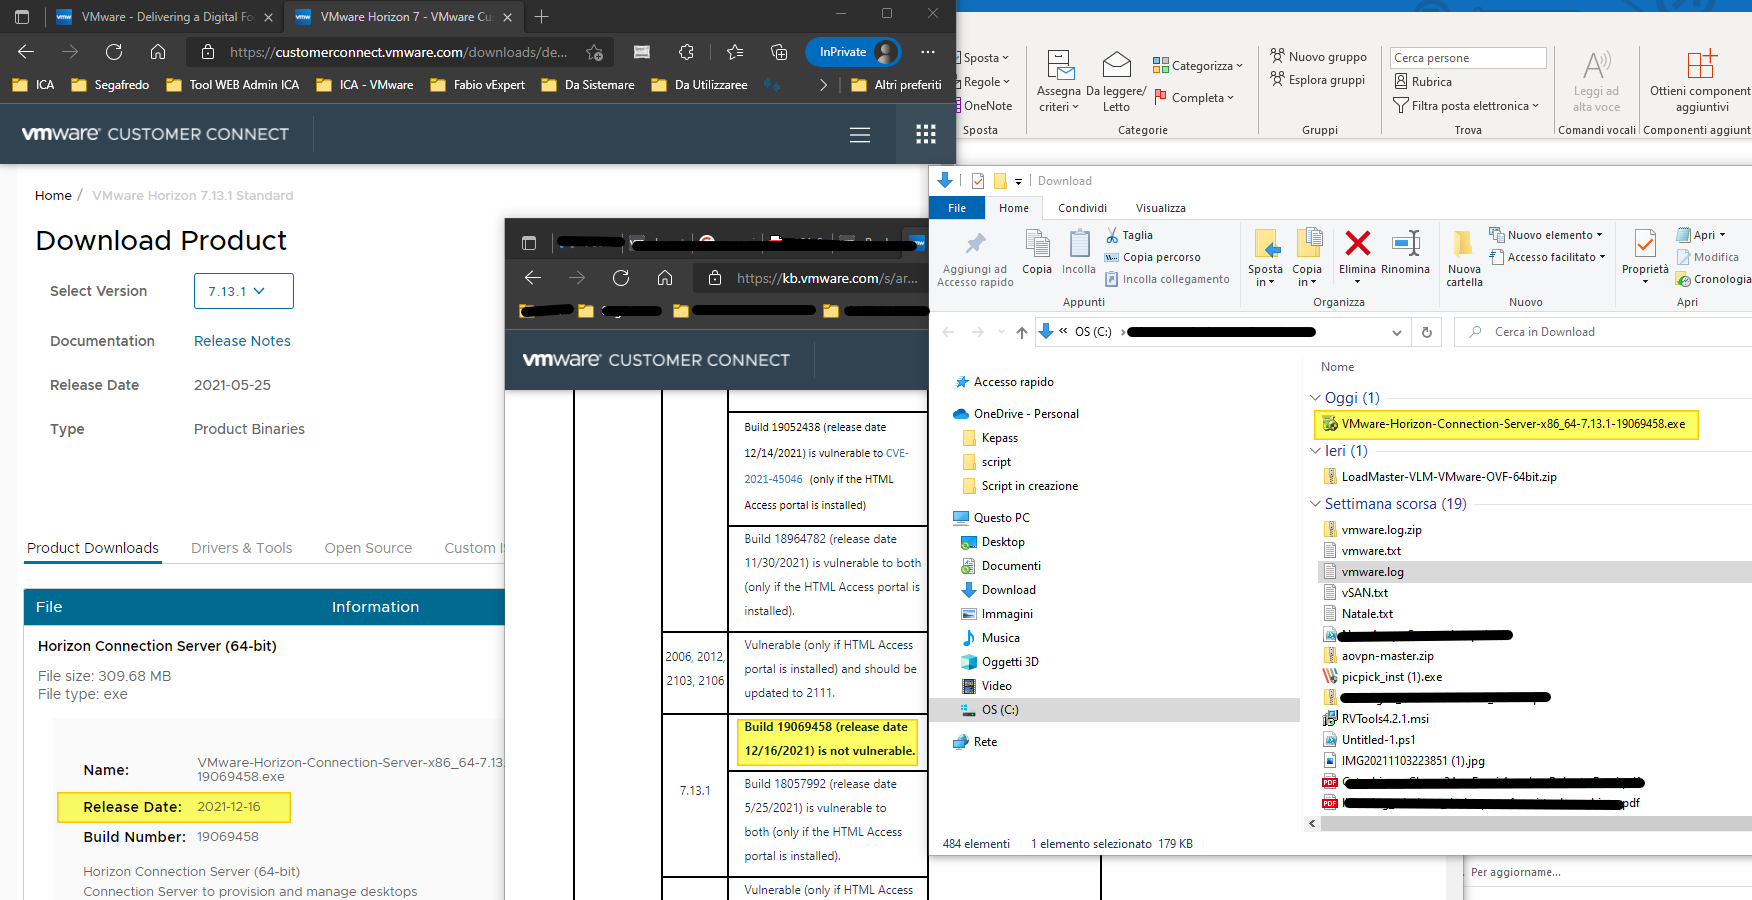
Task: Select the VMware Horizon 7 browser tab
Action: coord(404,17)
